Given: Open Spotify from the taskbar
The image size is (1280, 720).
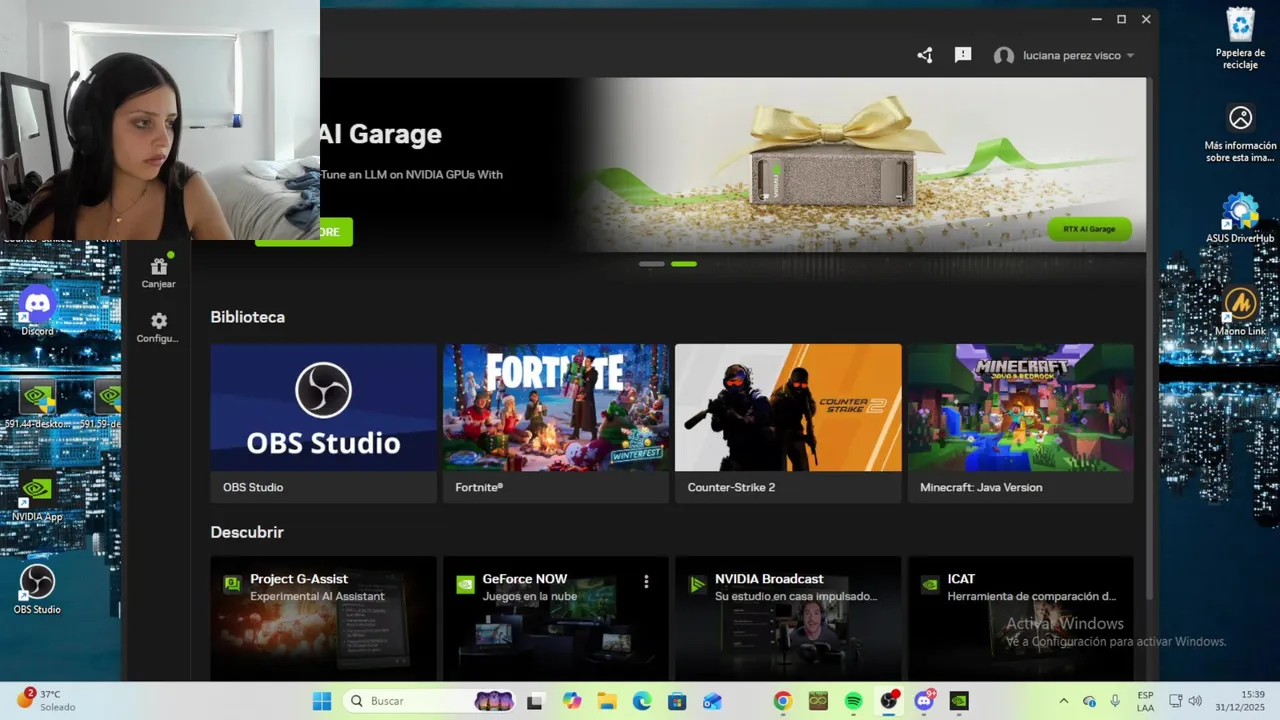Looking at the screenshot, I should [853, 701].
